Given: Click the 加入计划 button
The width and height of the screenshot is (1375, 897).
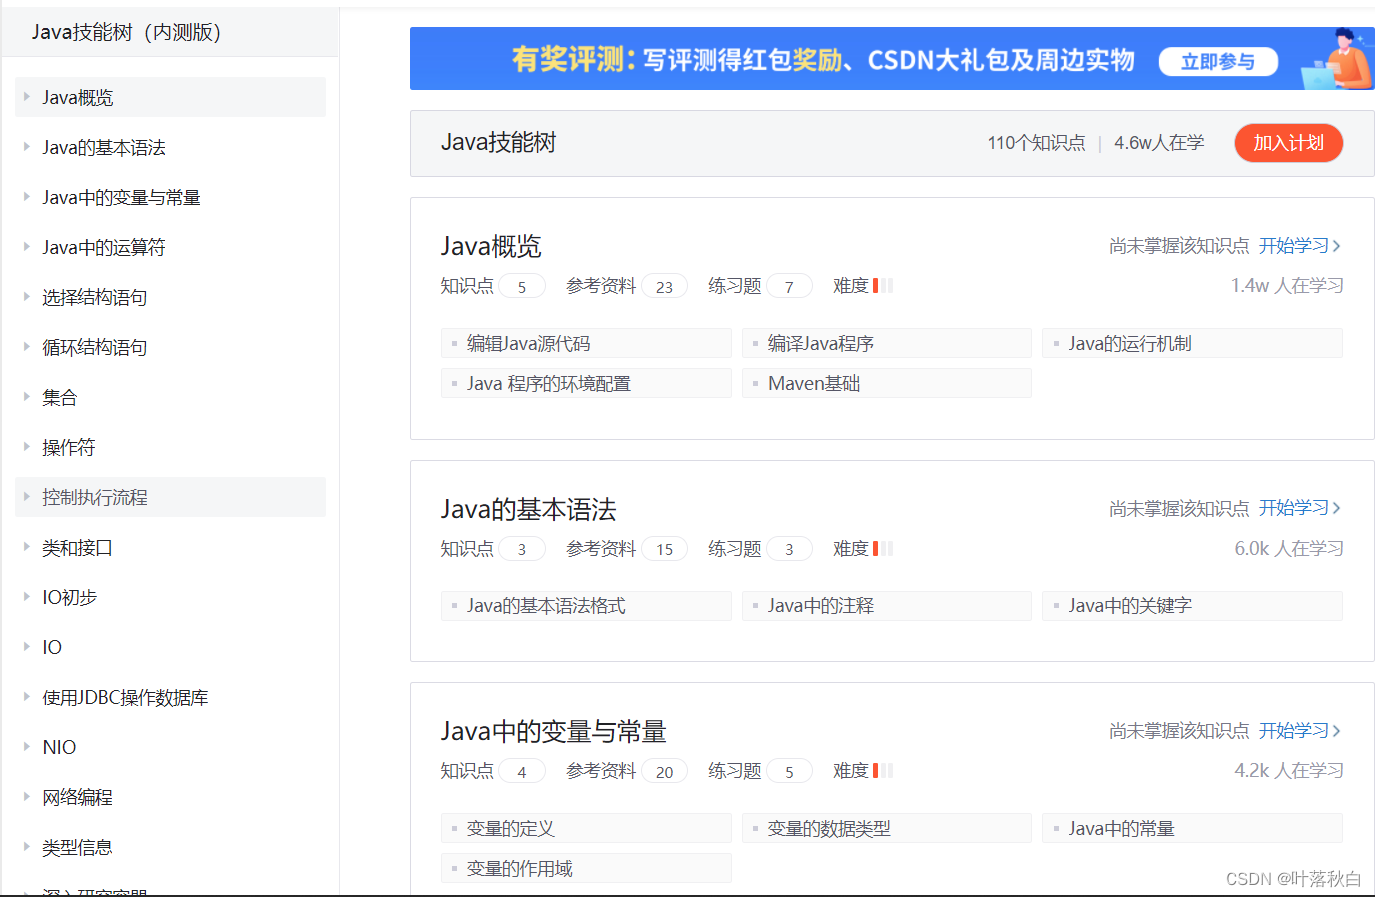Looking at the screenshot, I should pos(1288,143).
